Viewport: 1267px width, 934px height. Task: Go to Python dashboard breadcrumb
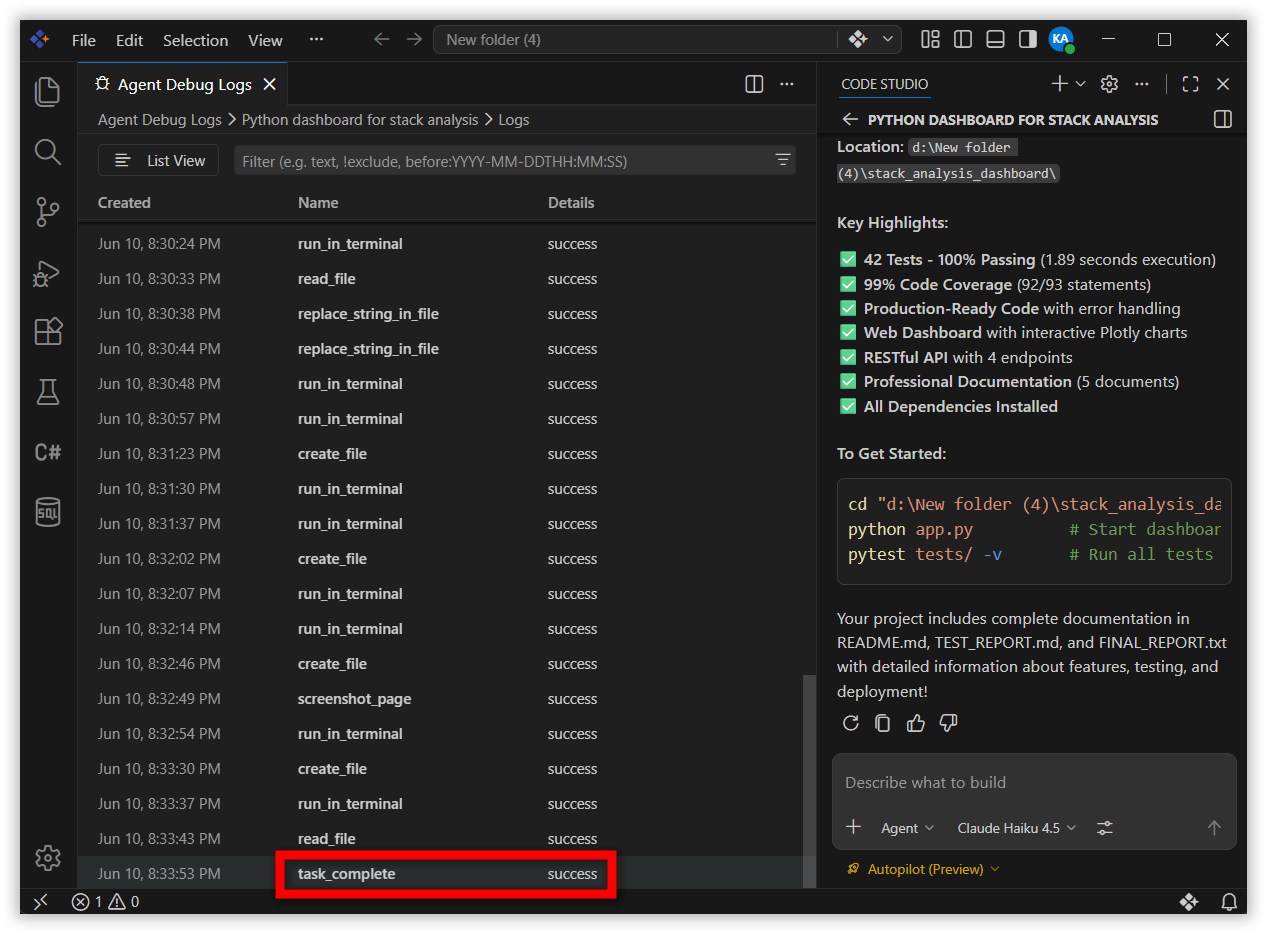[x=360, y=119]
